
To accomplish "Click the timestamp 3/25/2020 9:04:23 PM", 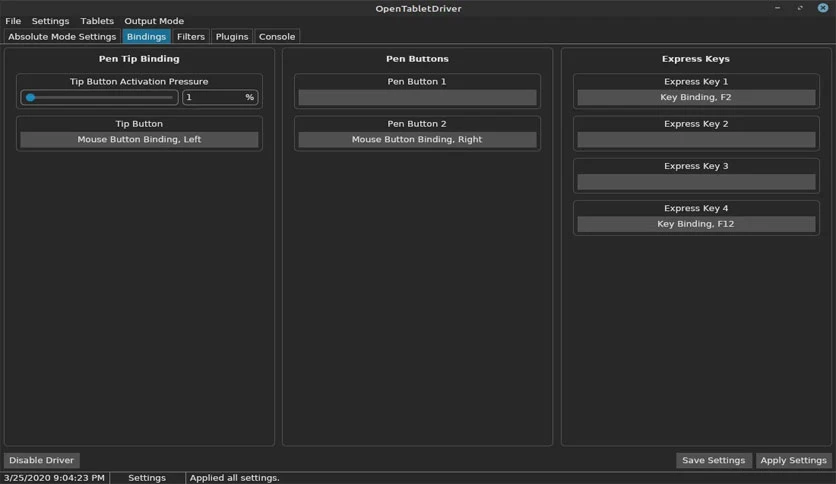I will (x=54, y=478).
